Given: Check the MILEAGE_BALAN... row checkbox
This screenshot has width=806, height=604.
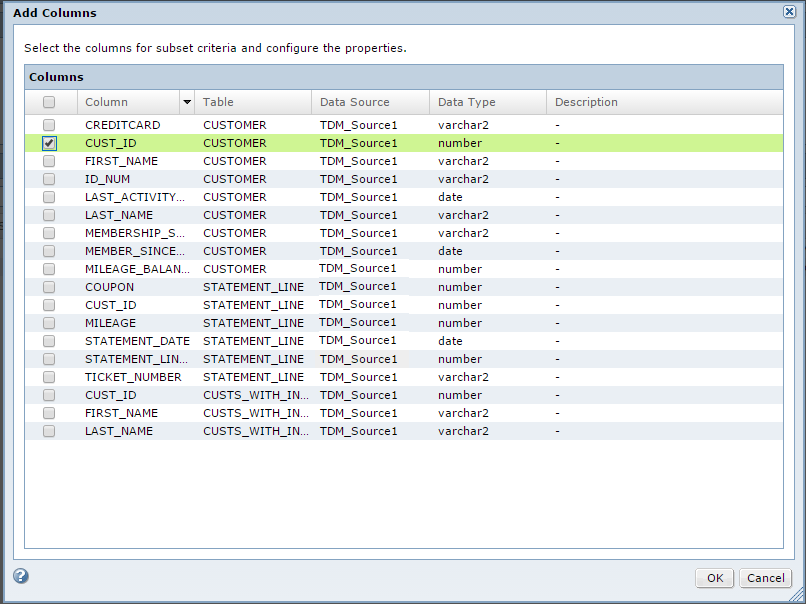Looking at the screenshot, I should 49,269.
